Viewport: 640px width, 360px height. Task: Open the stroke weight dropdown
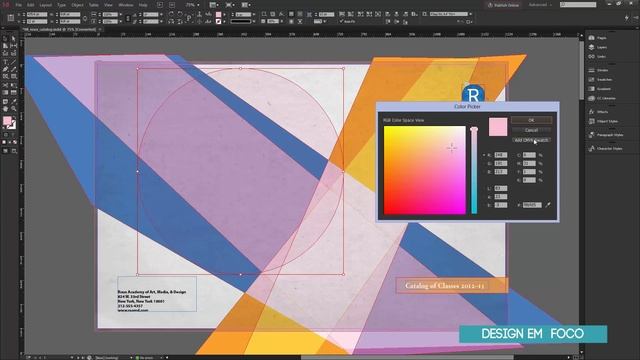tap(253, 14)
